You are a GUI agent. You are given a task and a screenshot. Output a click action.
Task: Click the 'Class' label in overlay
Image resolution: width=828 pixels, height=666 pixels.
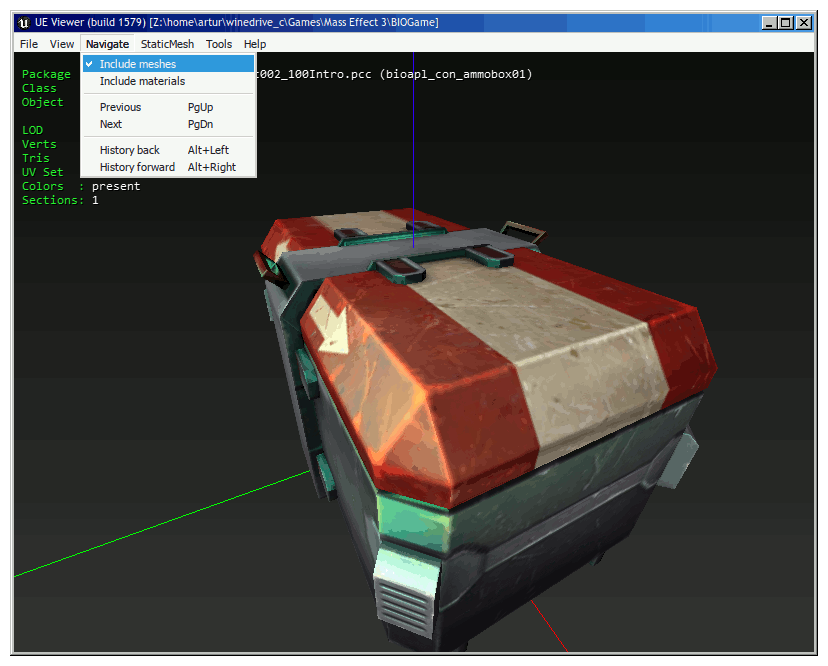[x=39, y=88]
